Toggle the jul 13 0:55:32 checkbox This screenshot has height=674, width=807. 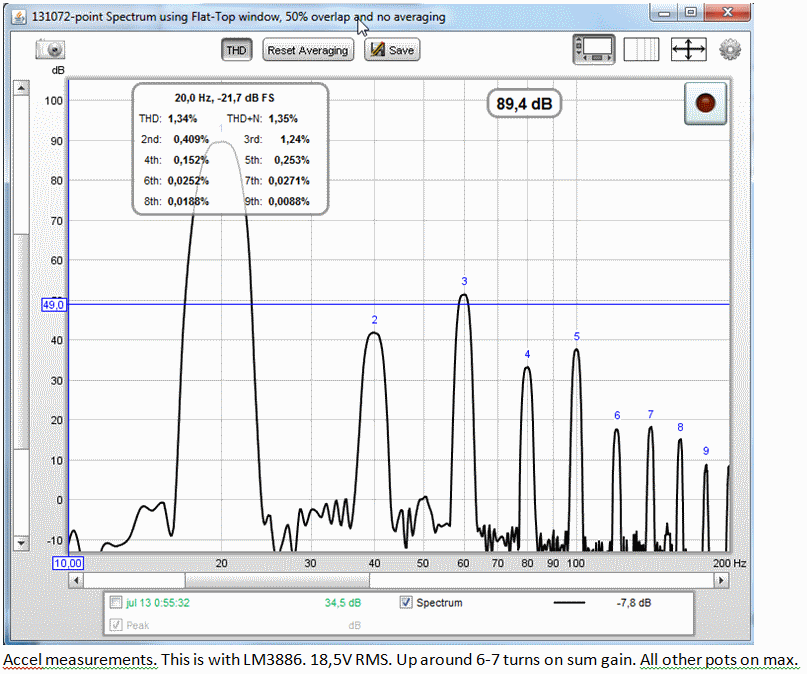(116, 602)
